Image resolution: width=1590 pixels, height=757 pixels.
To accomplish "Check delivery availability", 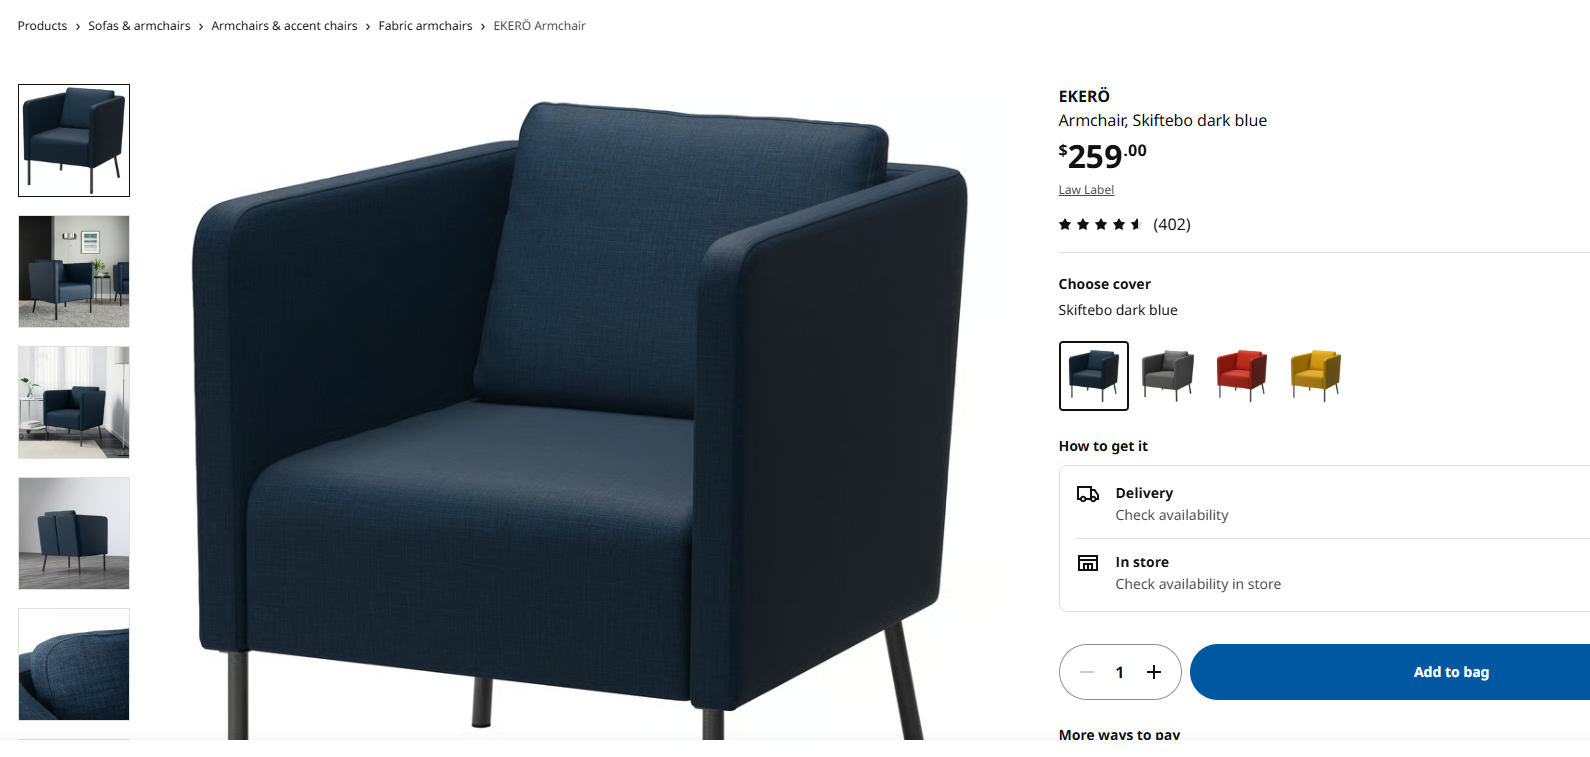I will coord(1324,504).
